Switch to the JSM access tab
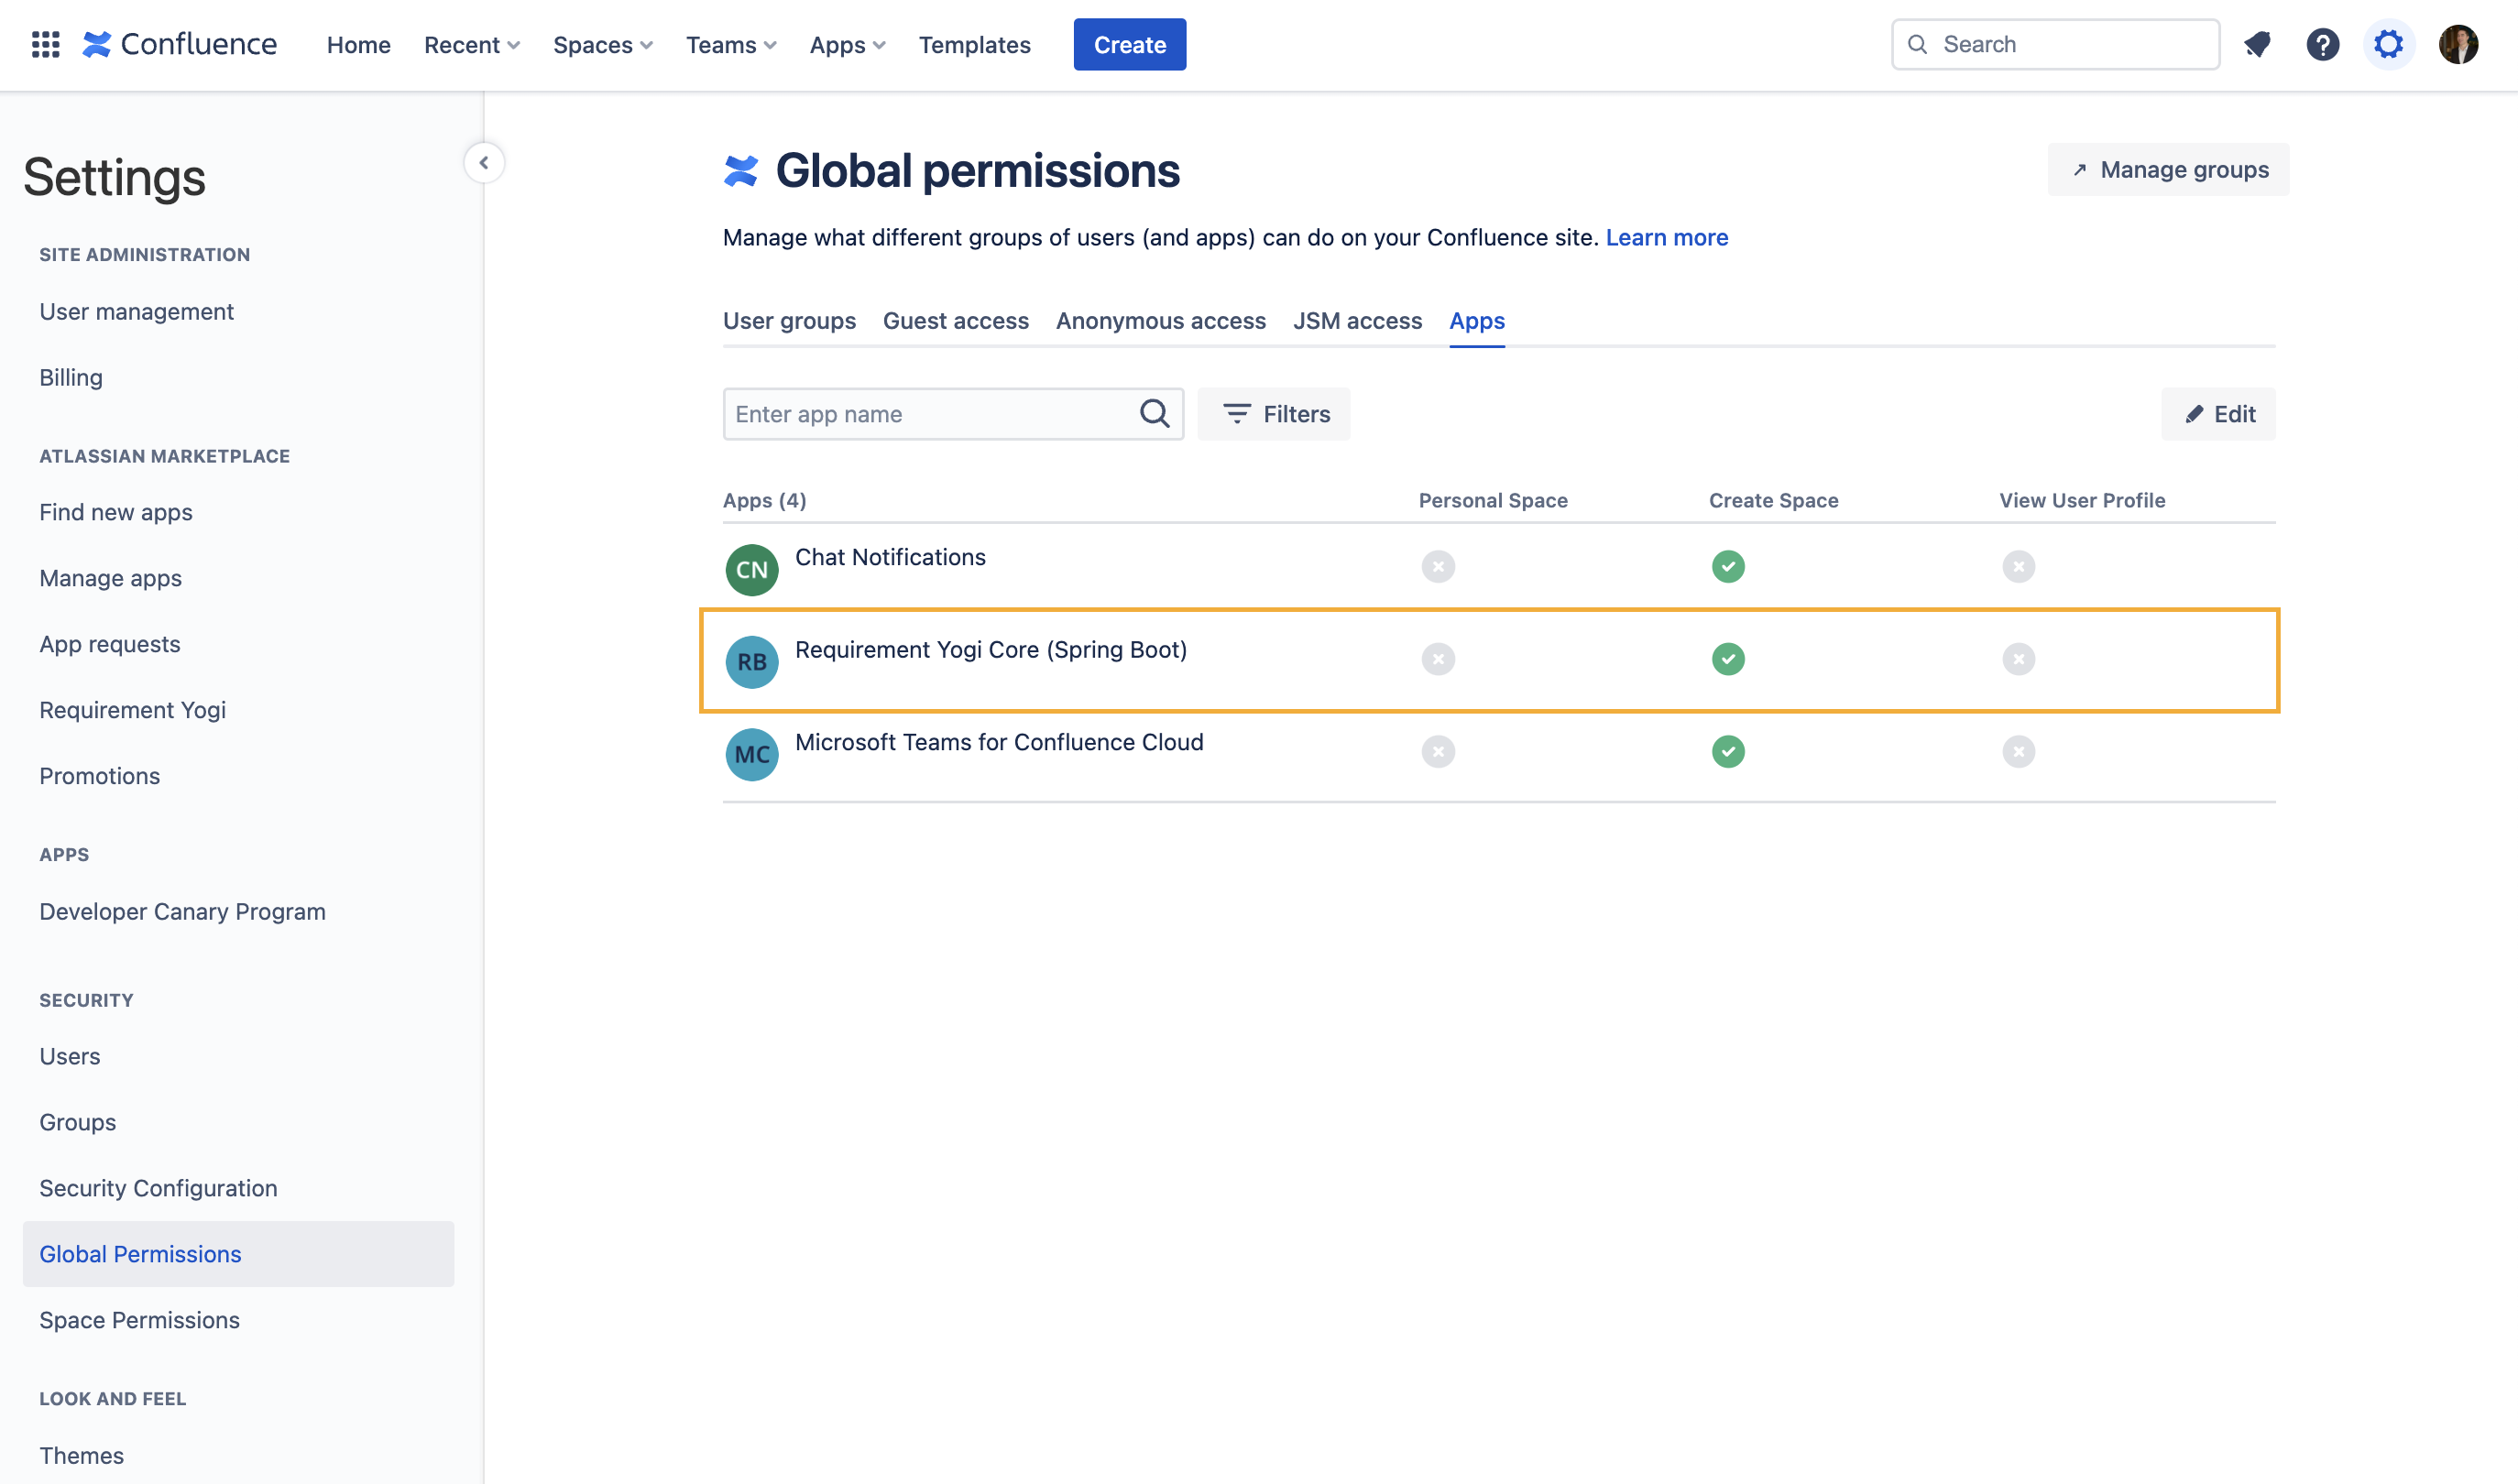The image size is (2518, 1484). pos(1357,321)
